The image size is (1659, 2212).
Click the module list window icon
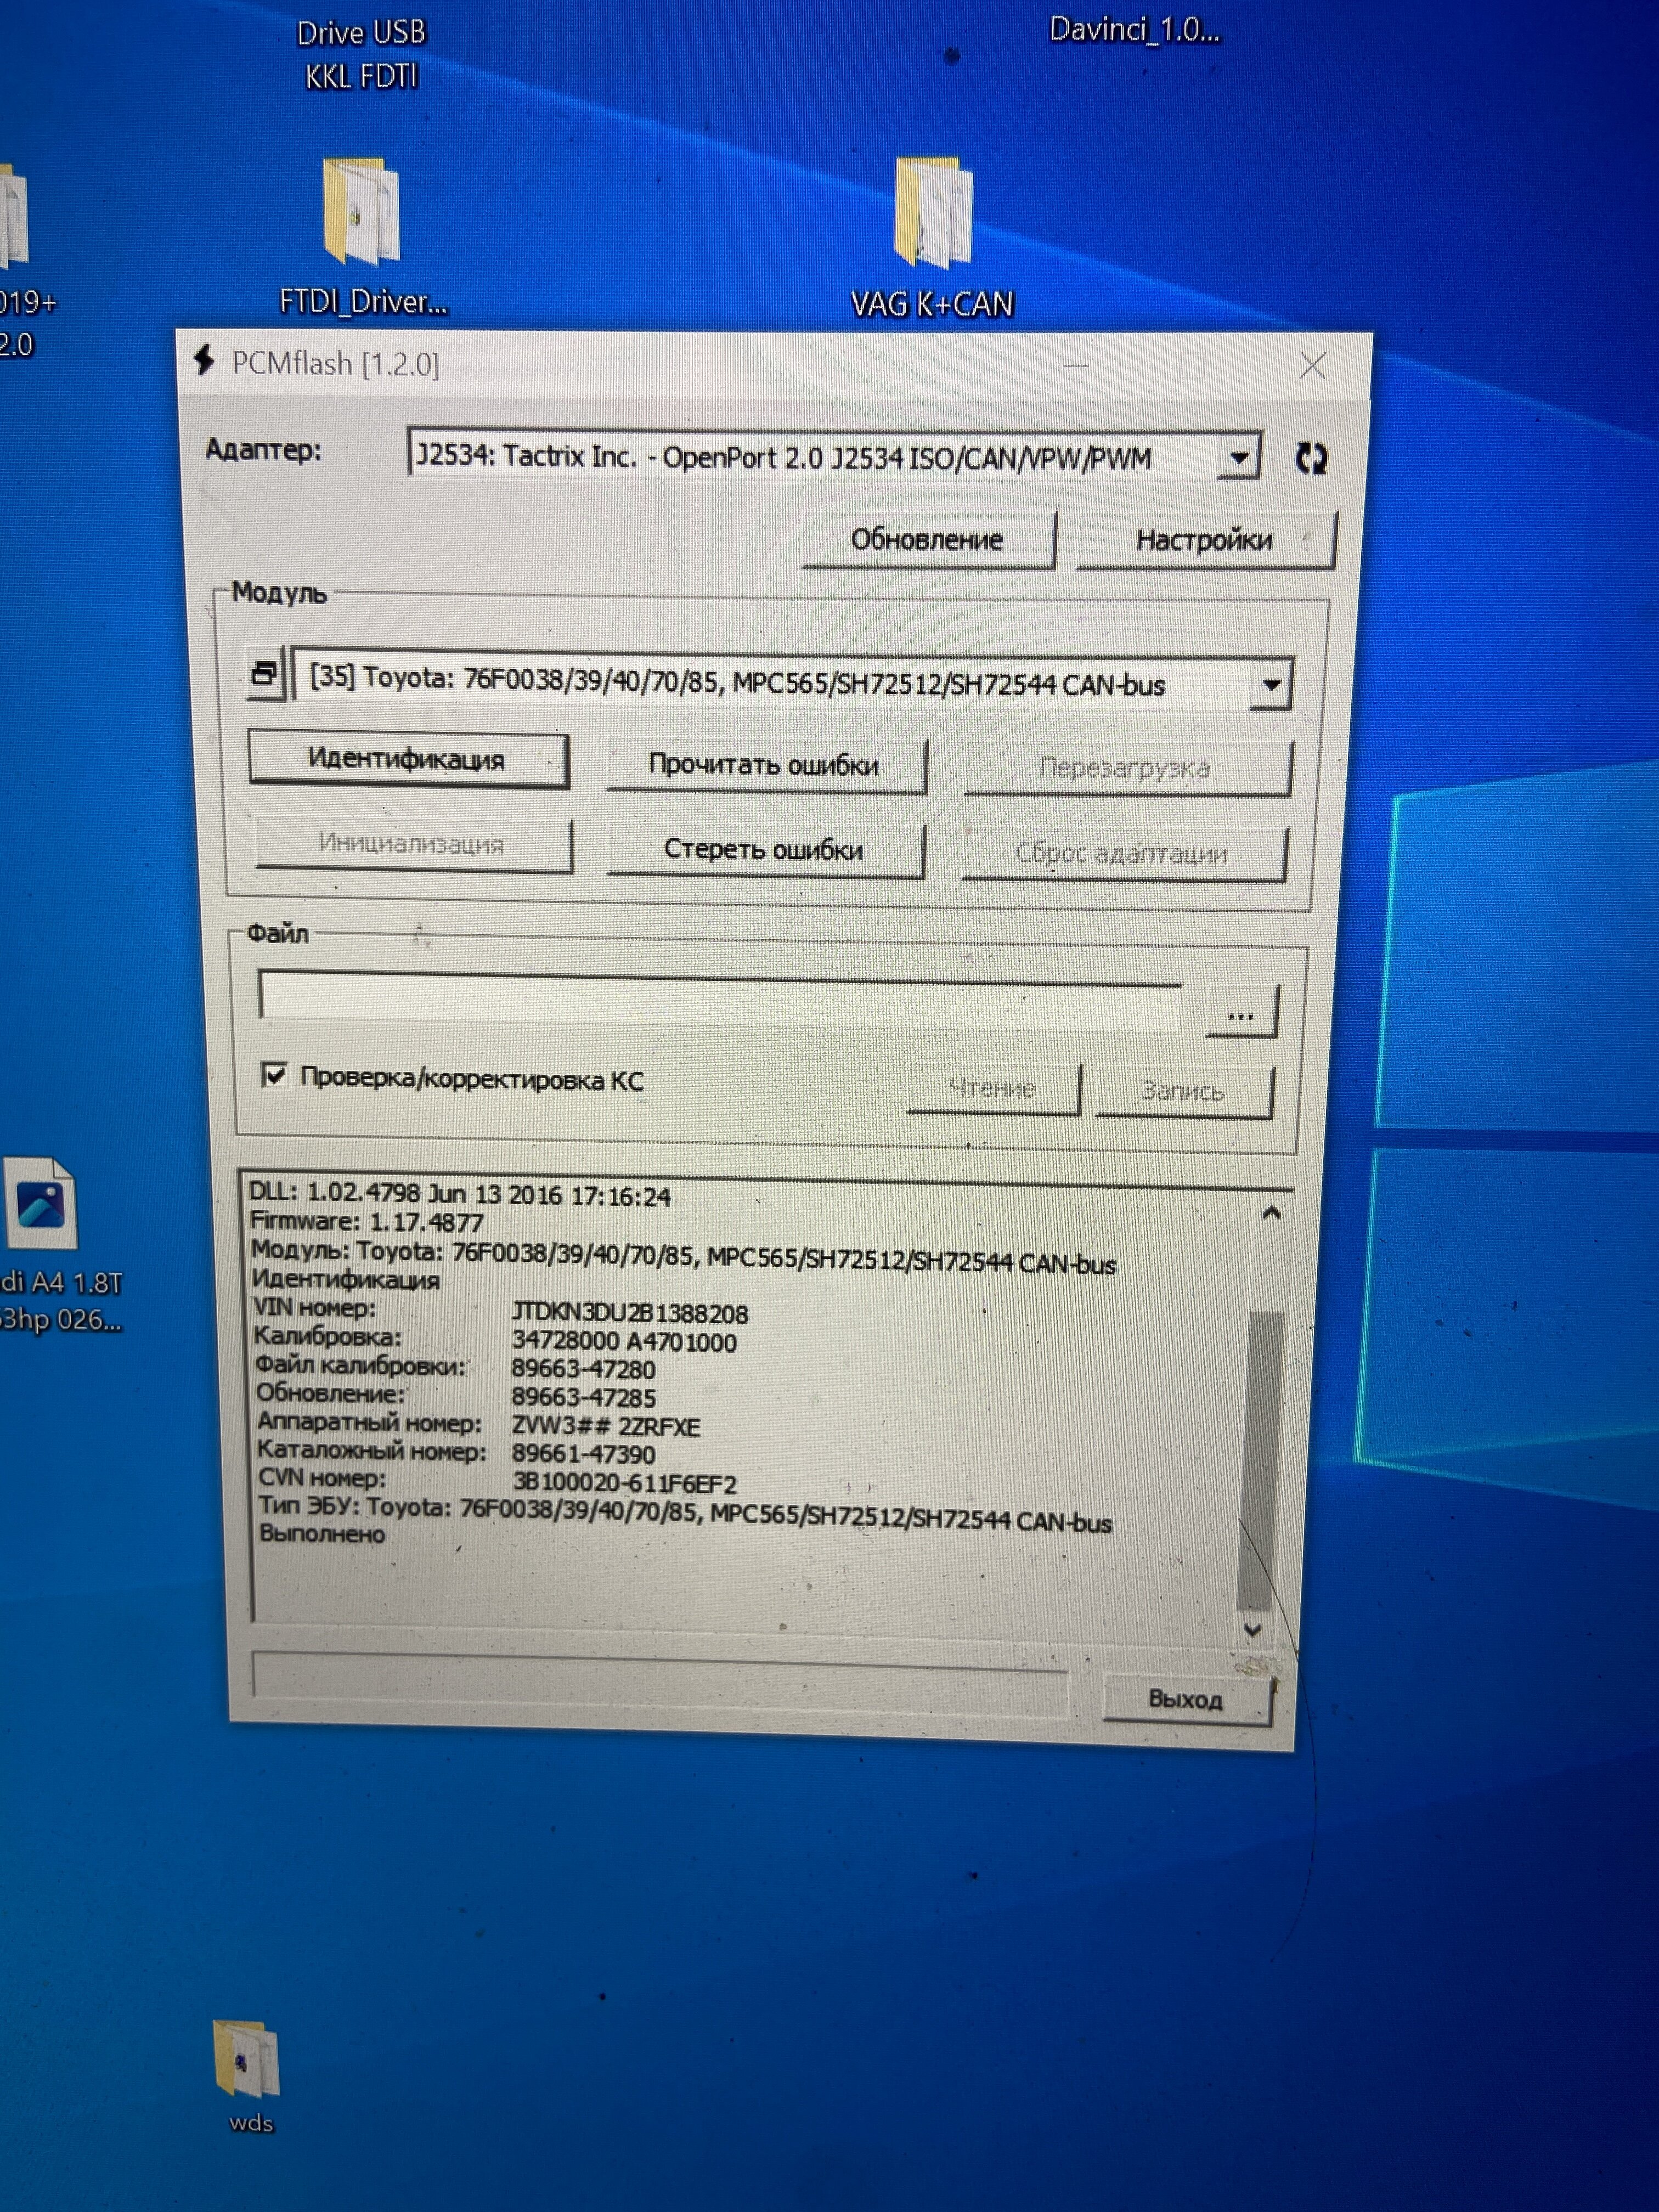coord(264,675)
